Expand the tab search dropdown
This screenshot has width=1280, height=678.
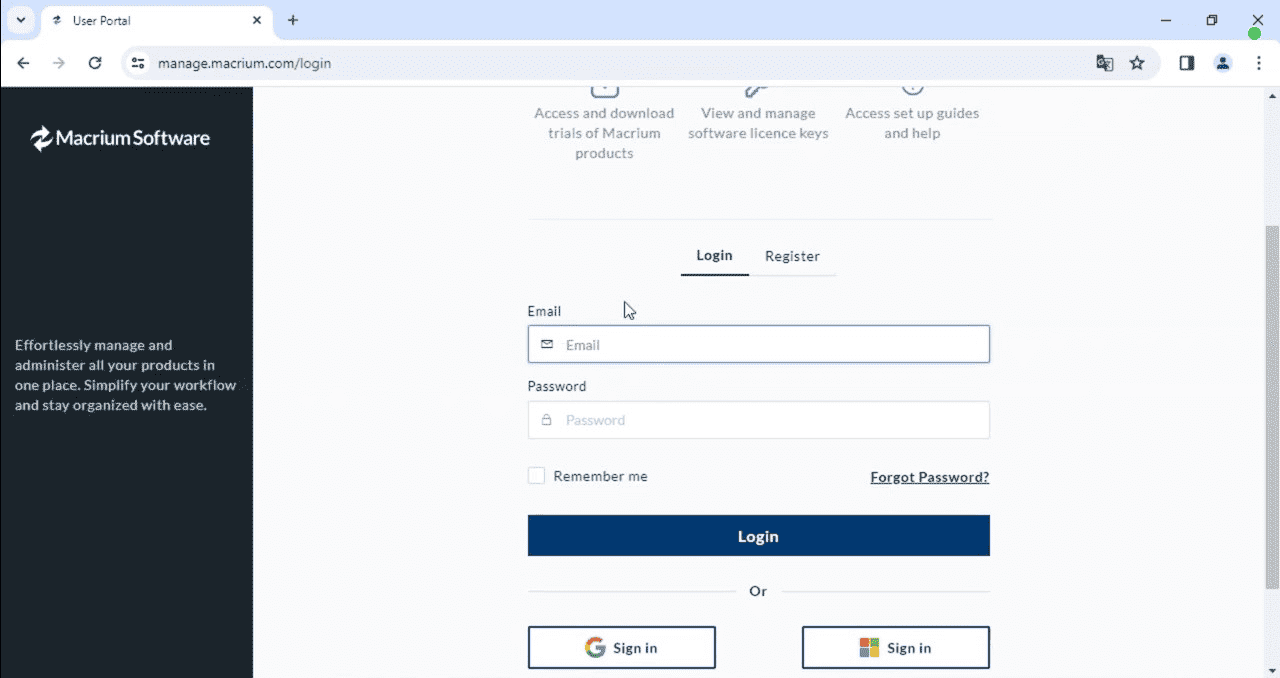(20, 20)
